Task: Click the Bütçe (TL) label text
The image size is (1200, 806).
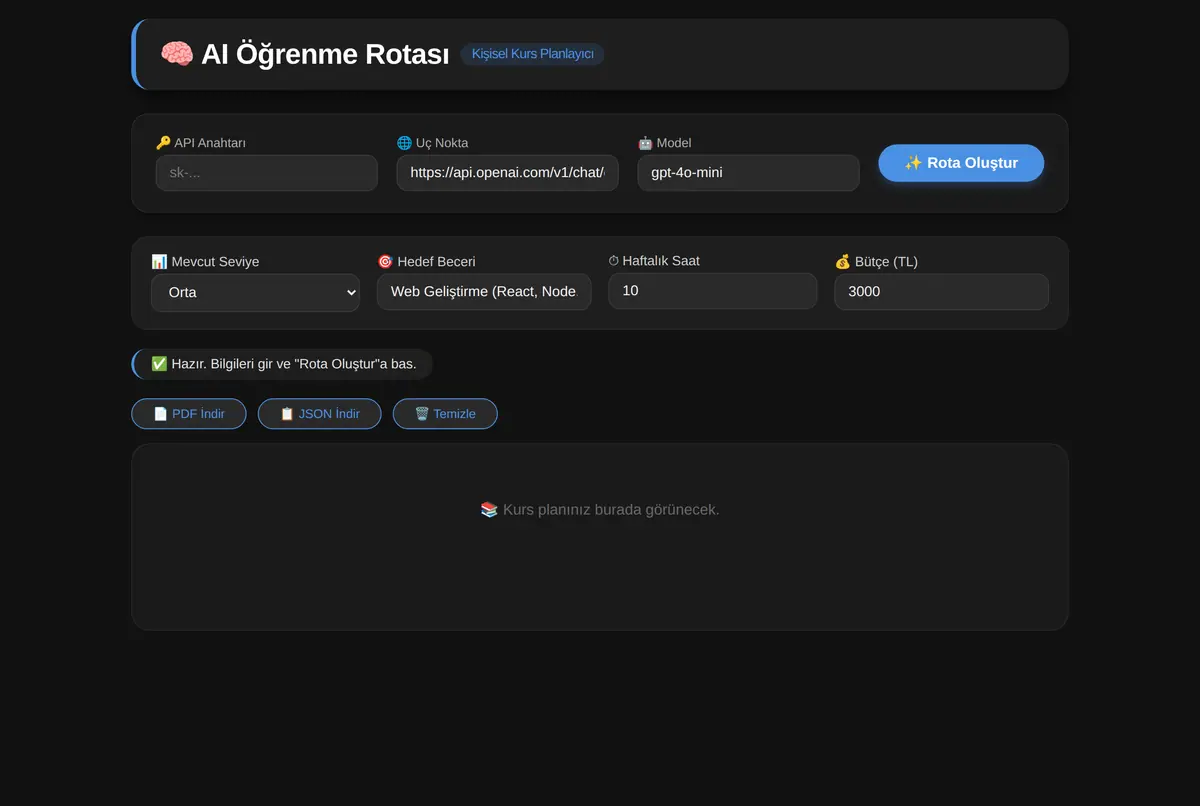Action: pos(886,262)
